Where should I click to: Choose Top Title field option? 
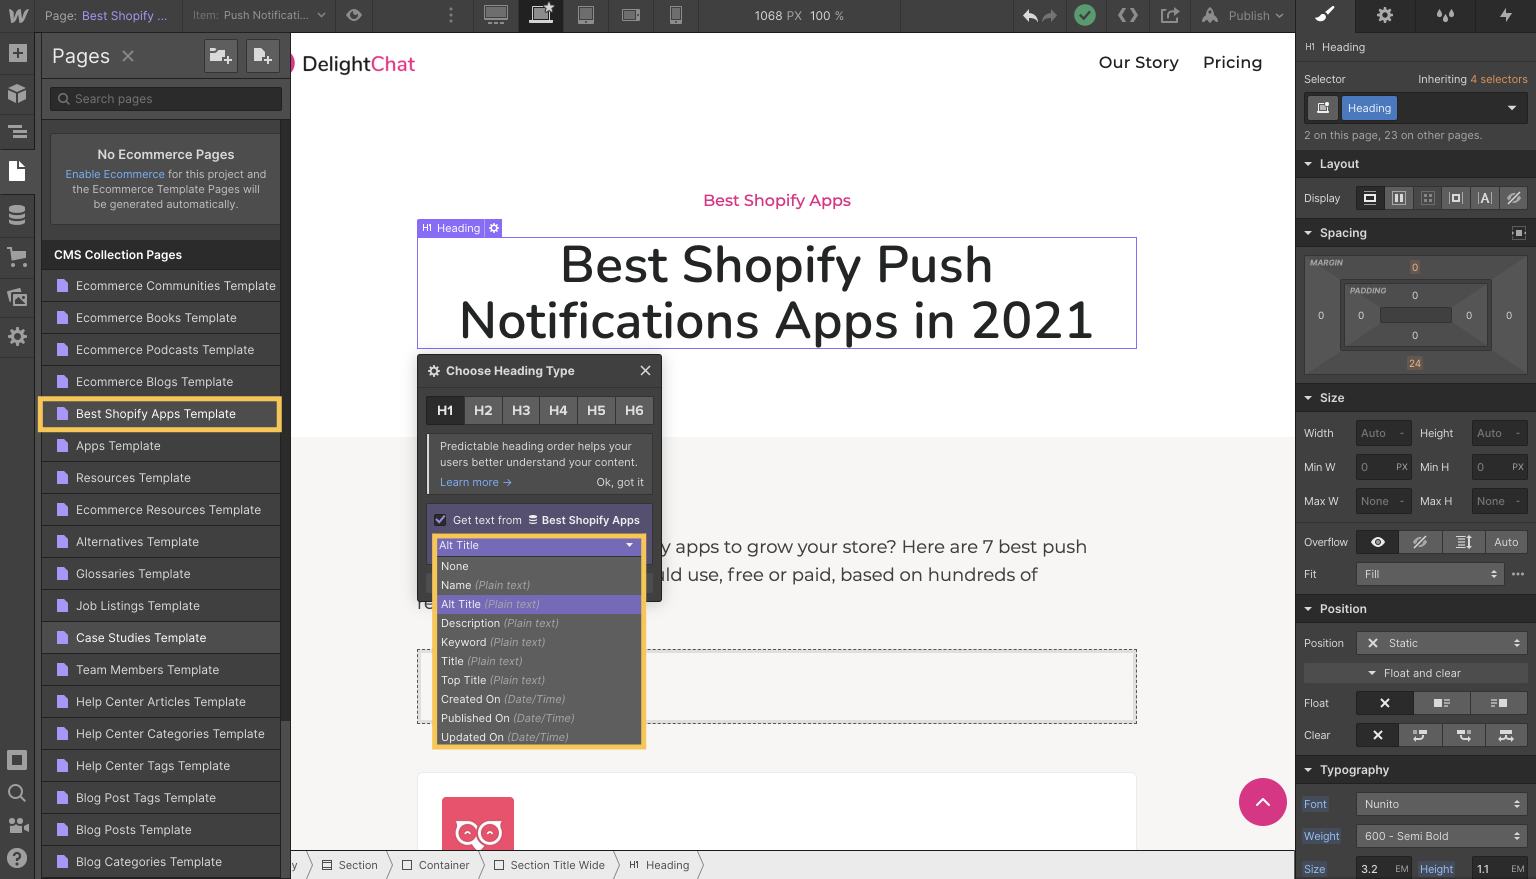click(x=539, y=680)
